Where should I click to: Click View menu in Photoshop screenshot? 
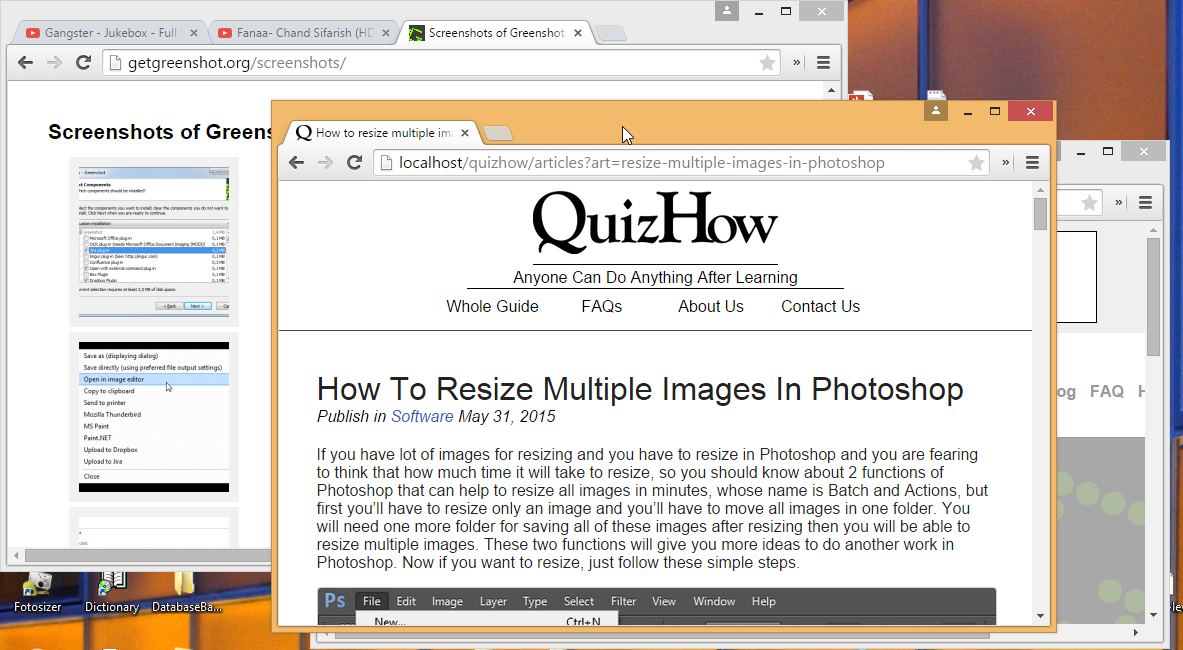(664, 601)
